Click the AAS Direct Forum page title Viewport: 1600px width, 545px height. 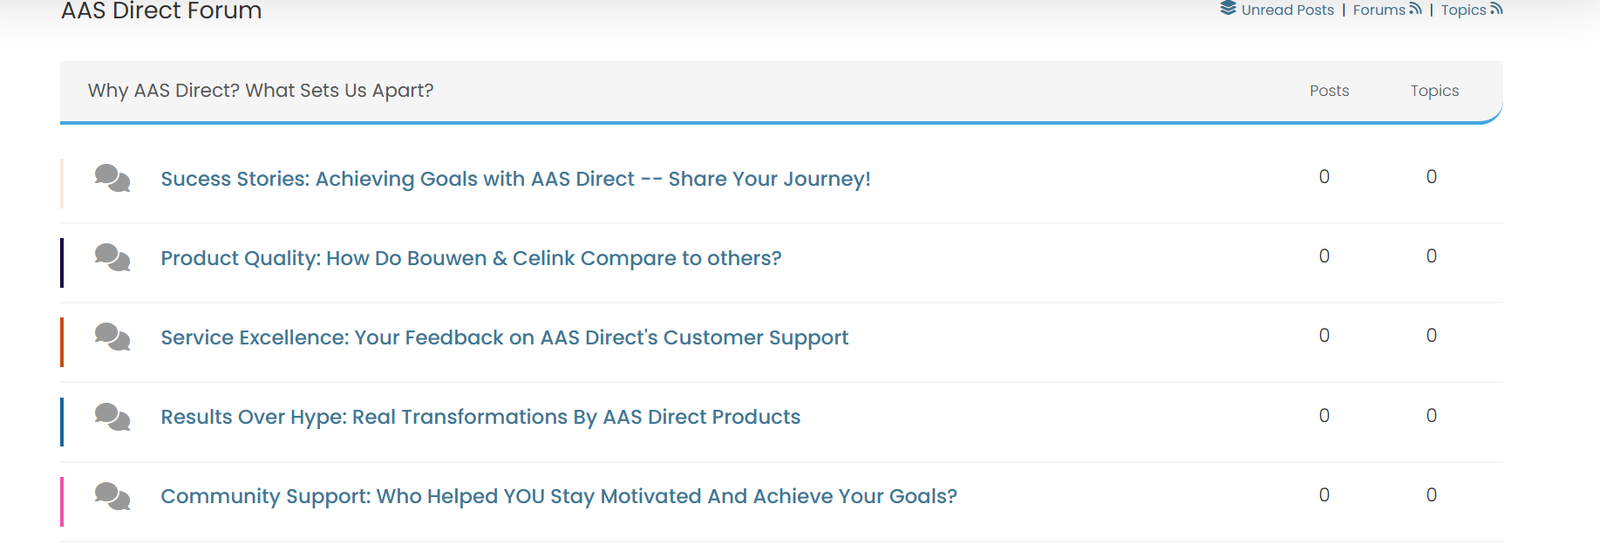162,11
